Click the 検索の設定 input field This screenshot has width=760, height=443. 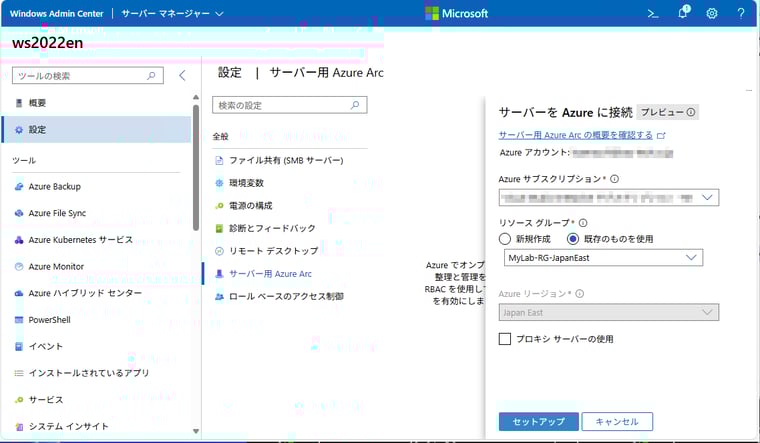290,105
